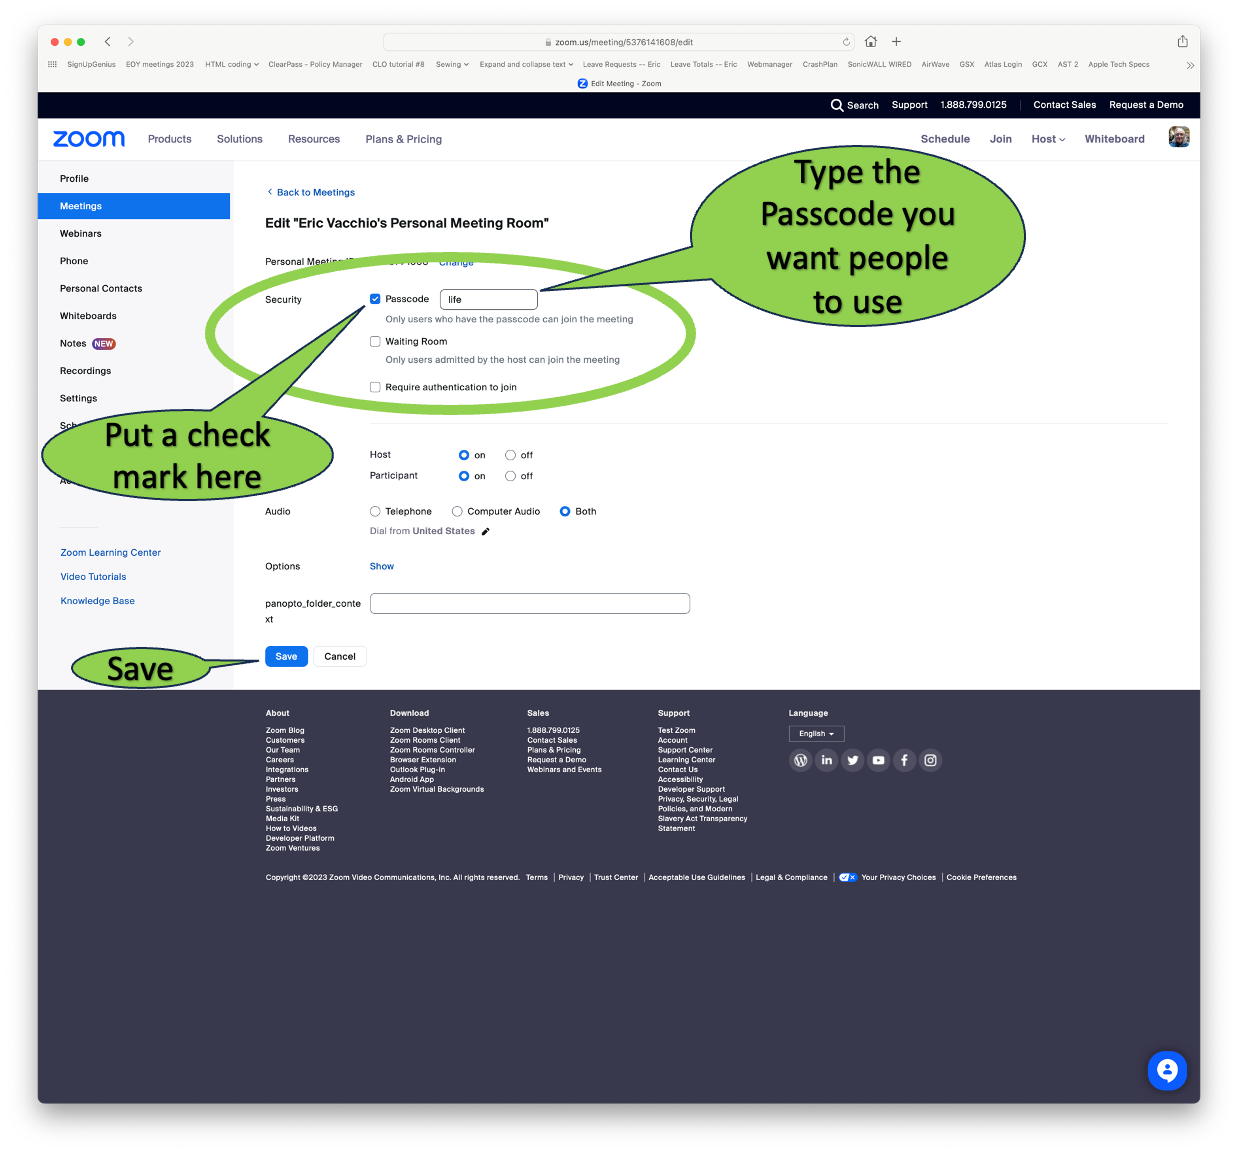This screenshot has height=1152, width=1238.
Task: Show more bookmarks via double chevron
Action: pos(1190,65)
